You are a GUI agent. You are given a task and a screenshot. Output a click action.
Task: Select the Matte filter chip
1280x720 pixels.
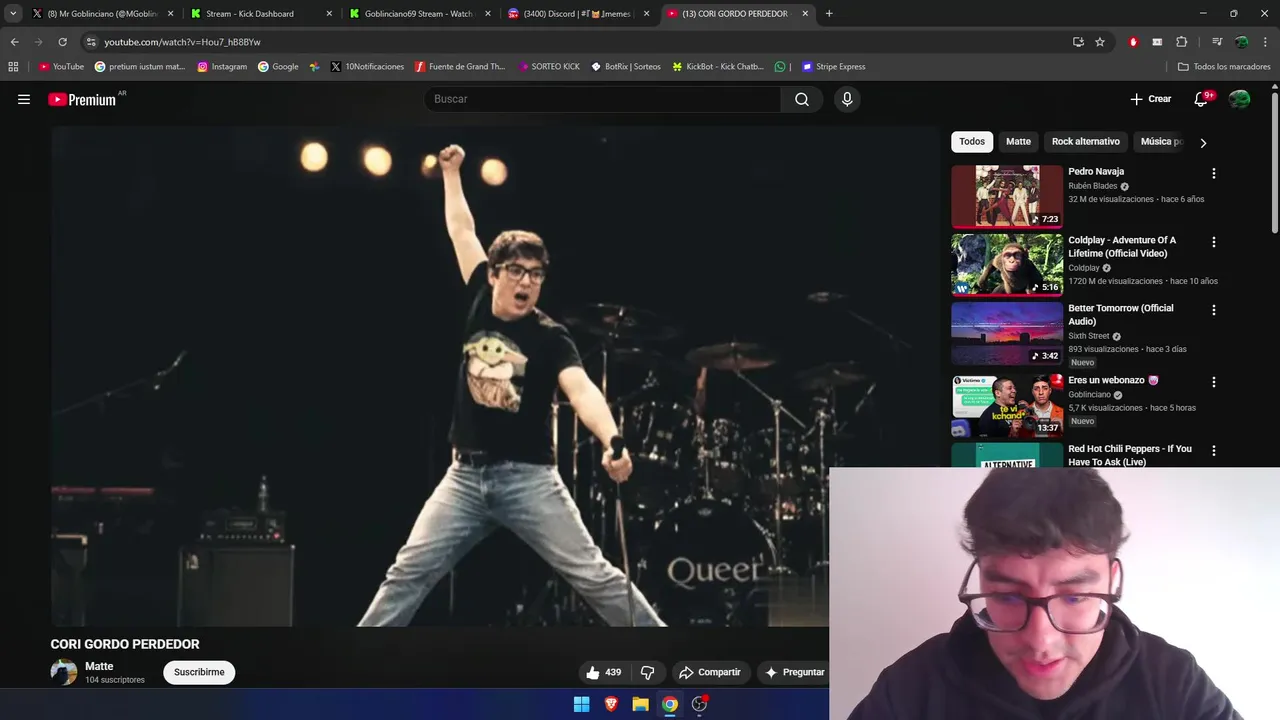pyautogui.click(x=1018, y=142)
